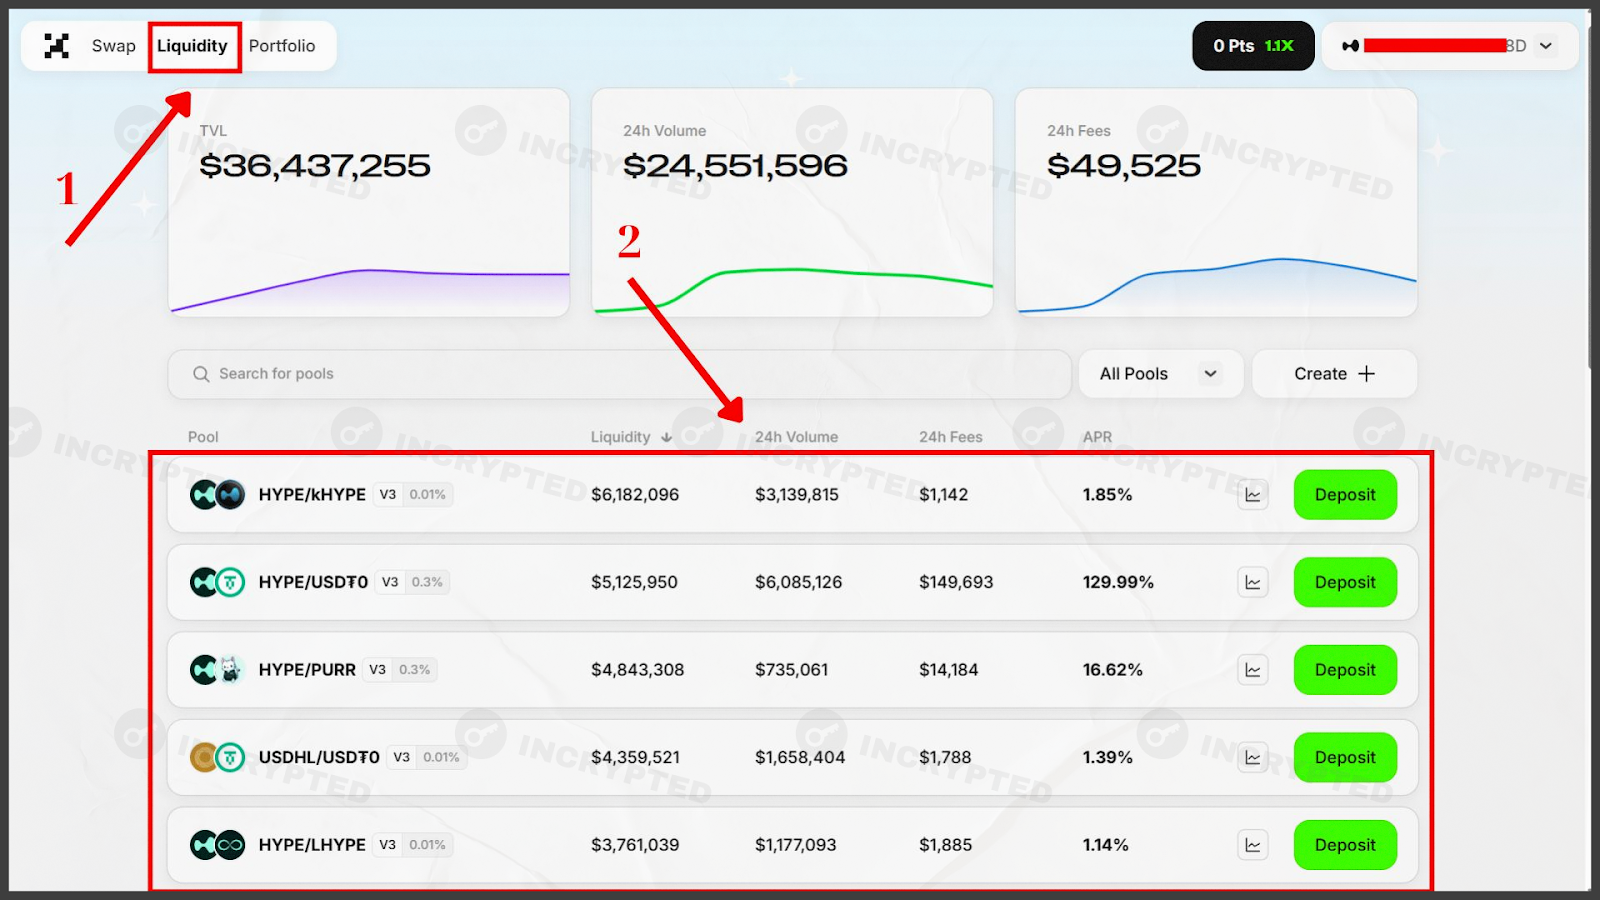
Task: Click the TVL value $36,437,255
Action: [315, 166]
